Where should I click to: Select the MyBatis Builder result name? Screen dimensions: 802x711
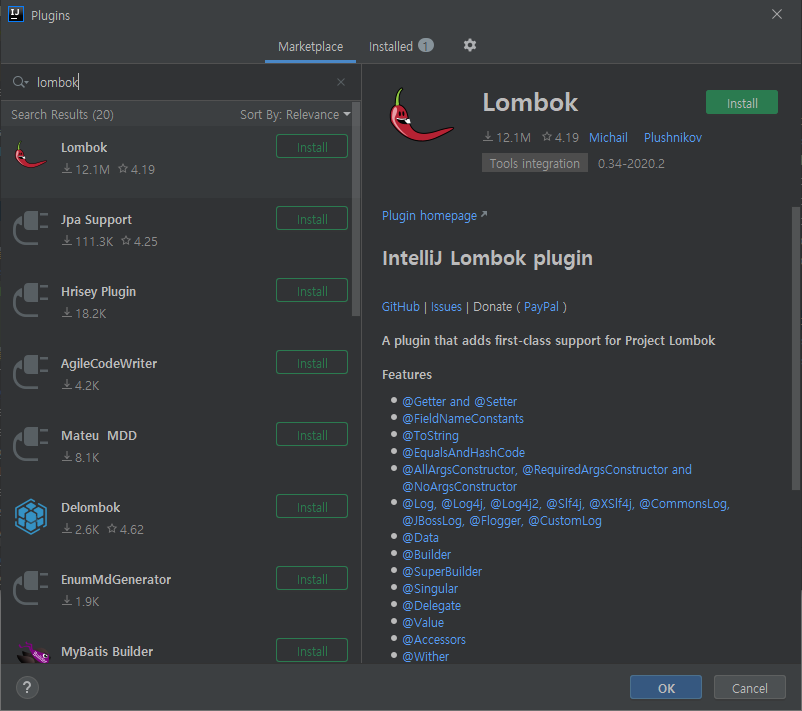[107, 651]
